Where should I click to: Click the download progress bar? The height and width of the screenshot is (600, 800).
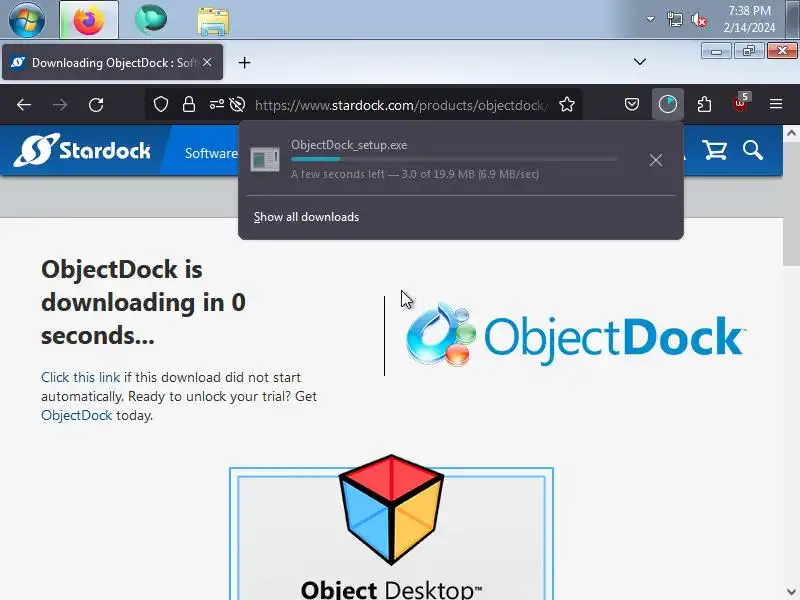[x=454, y=159]
